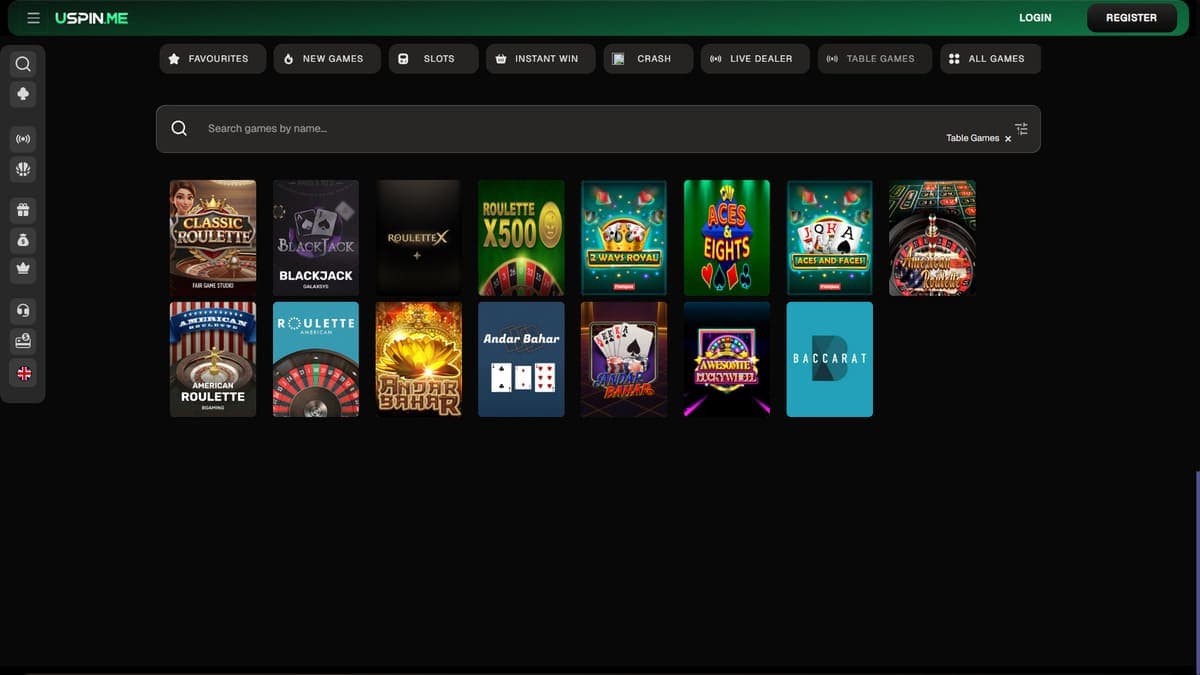Show the All Games category
This screenshot has width=1200, height=675.
click(990, 59)
